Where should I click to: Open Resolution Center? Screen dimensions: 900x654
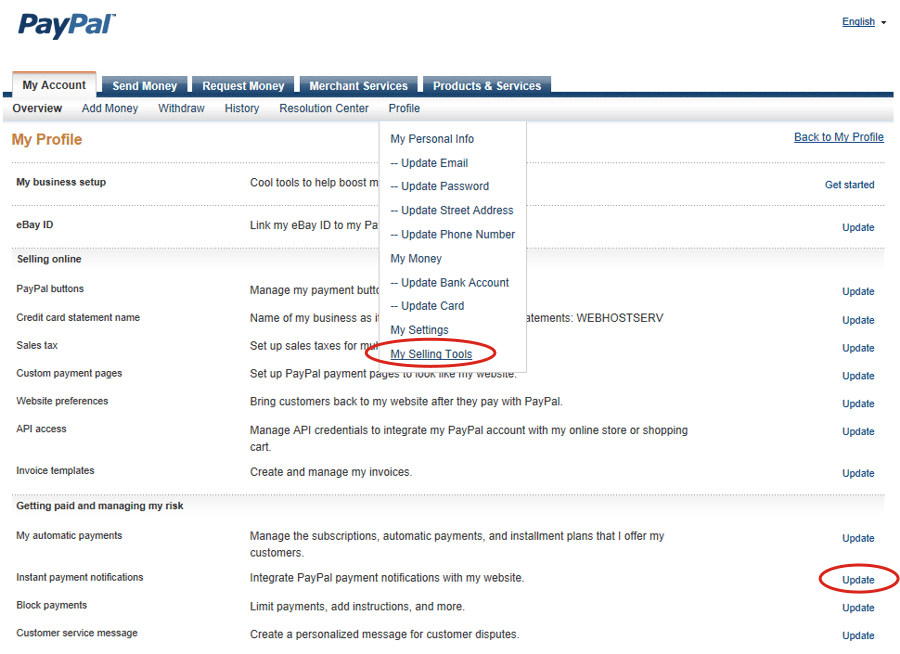pos(324,108)
